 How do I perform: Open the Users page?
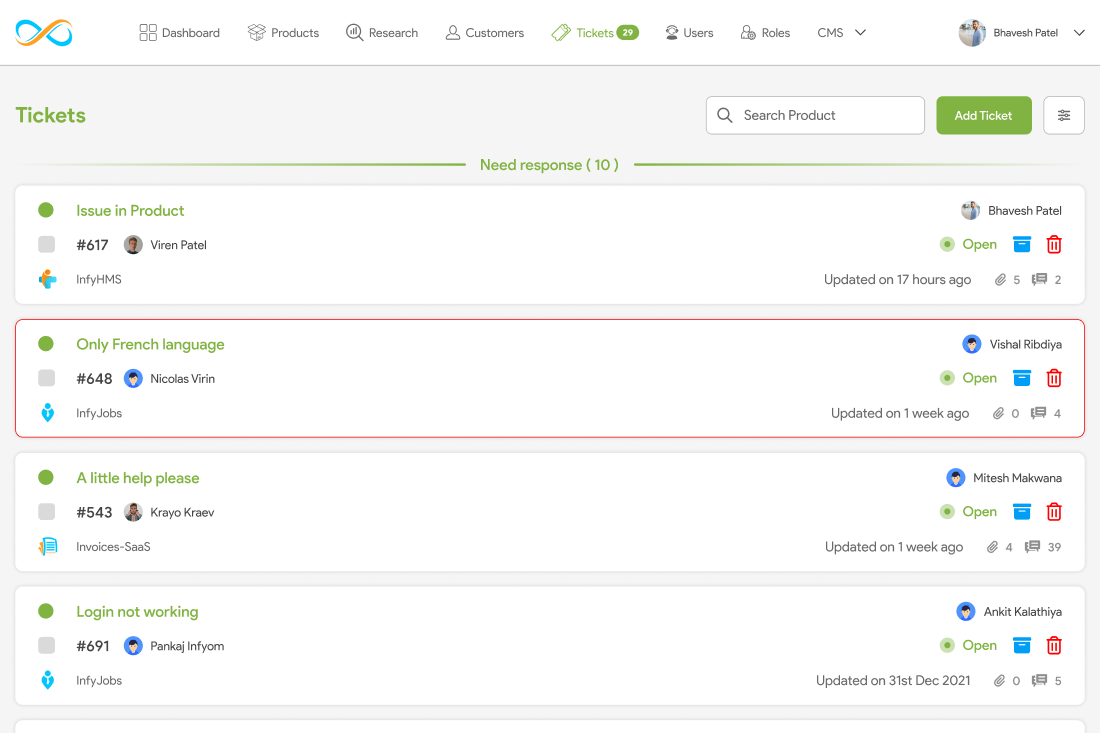pos(689,33)
